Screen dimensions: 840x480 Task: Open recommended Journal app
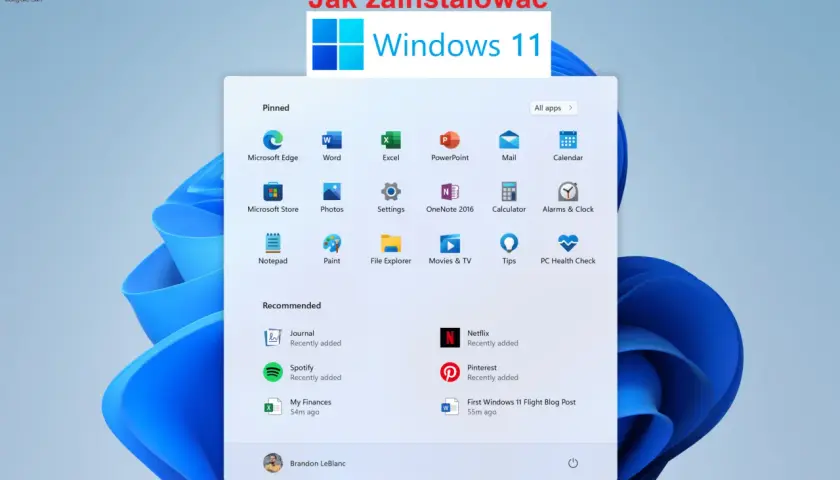pos(303,338)
